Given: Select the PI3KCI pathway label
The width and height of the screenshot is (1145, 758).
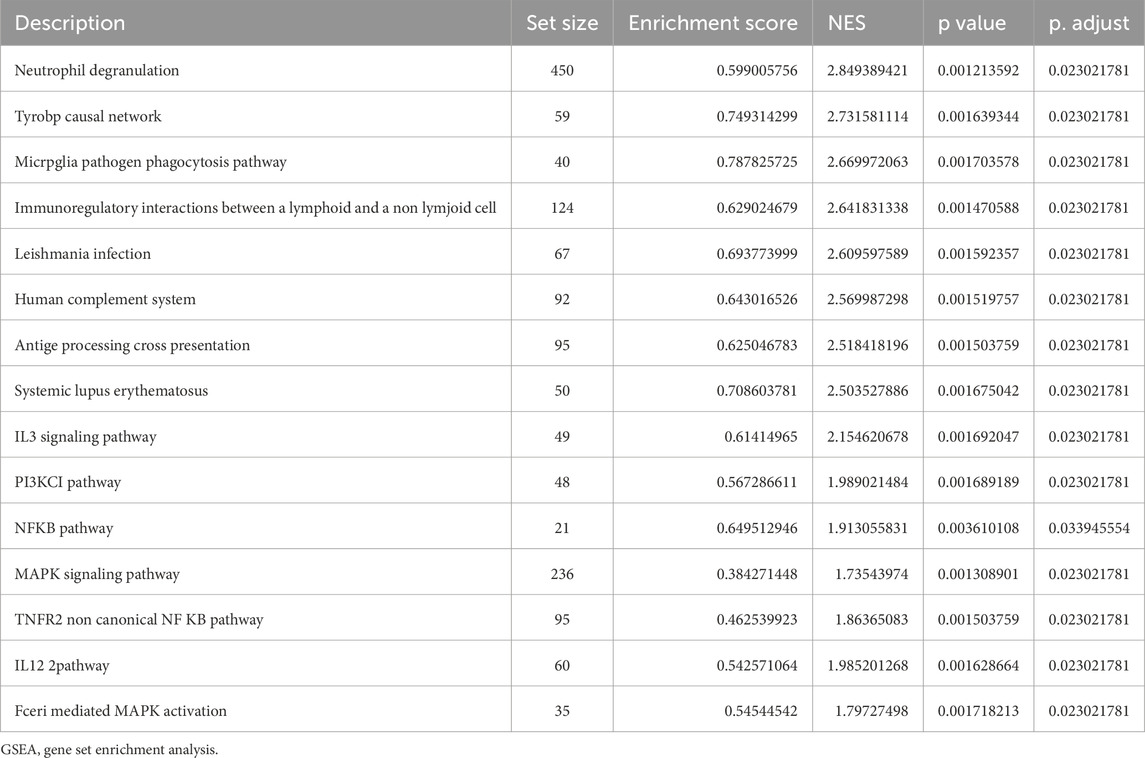Looking at the screenshot, I should pos(68,482).
